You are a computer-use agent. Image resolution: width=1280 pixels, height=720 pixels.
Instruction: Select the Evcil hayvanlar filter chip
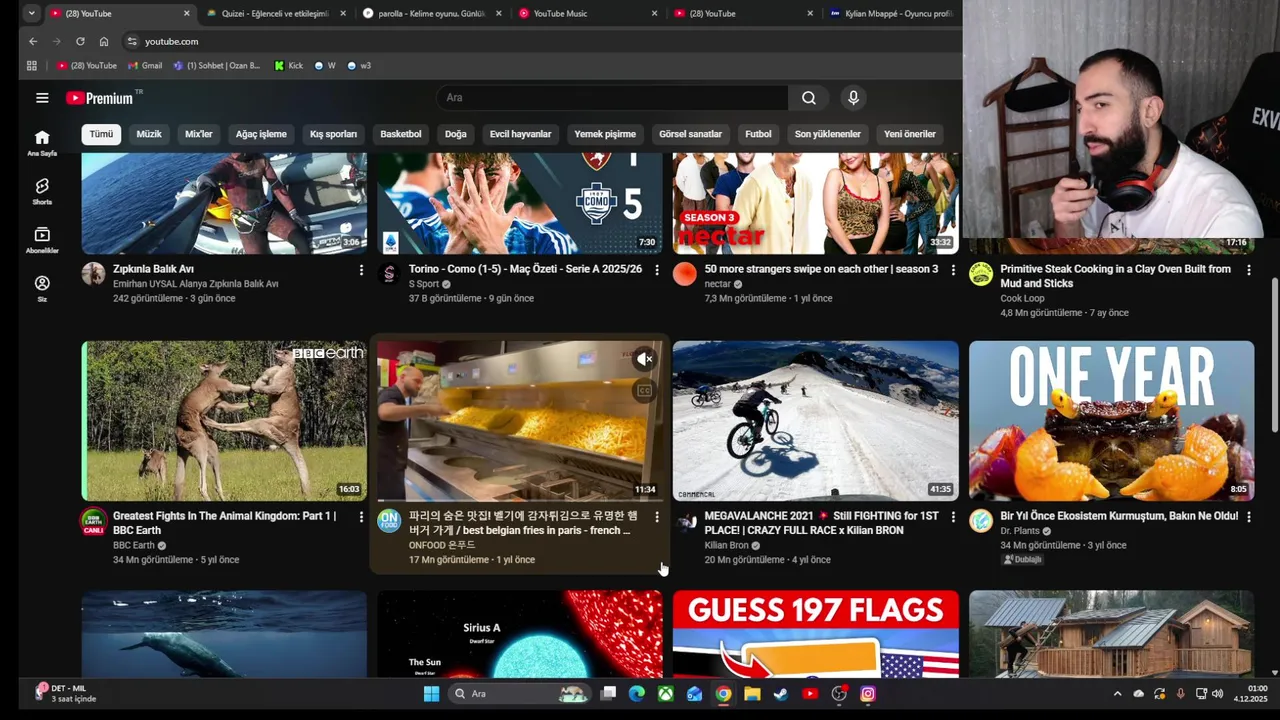point(520,134)
